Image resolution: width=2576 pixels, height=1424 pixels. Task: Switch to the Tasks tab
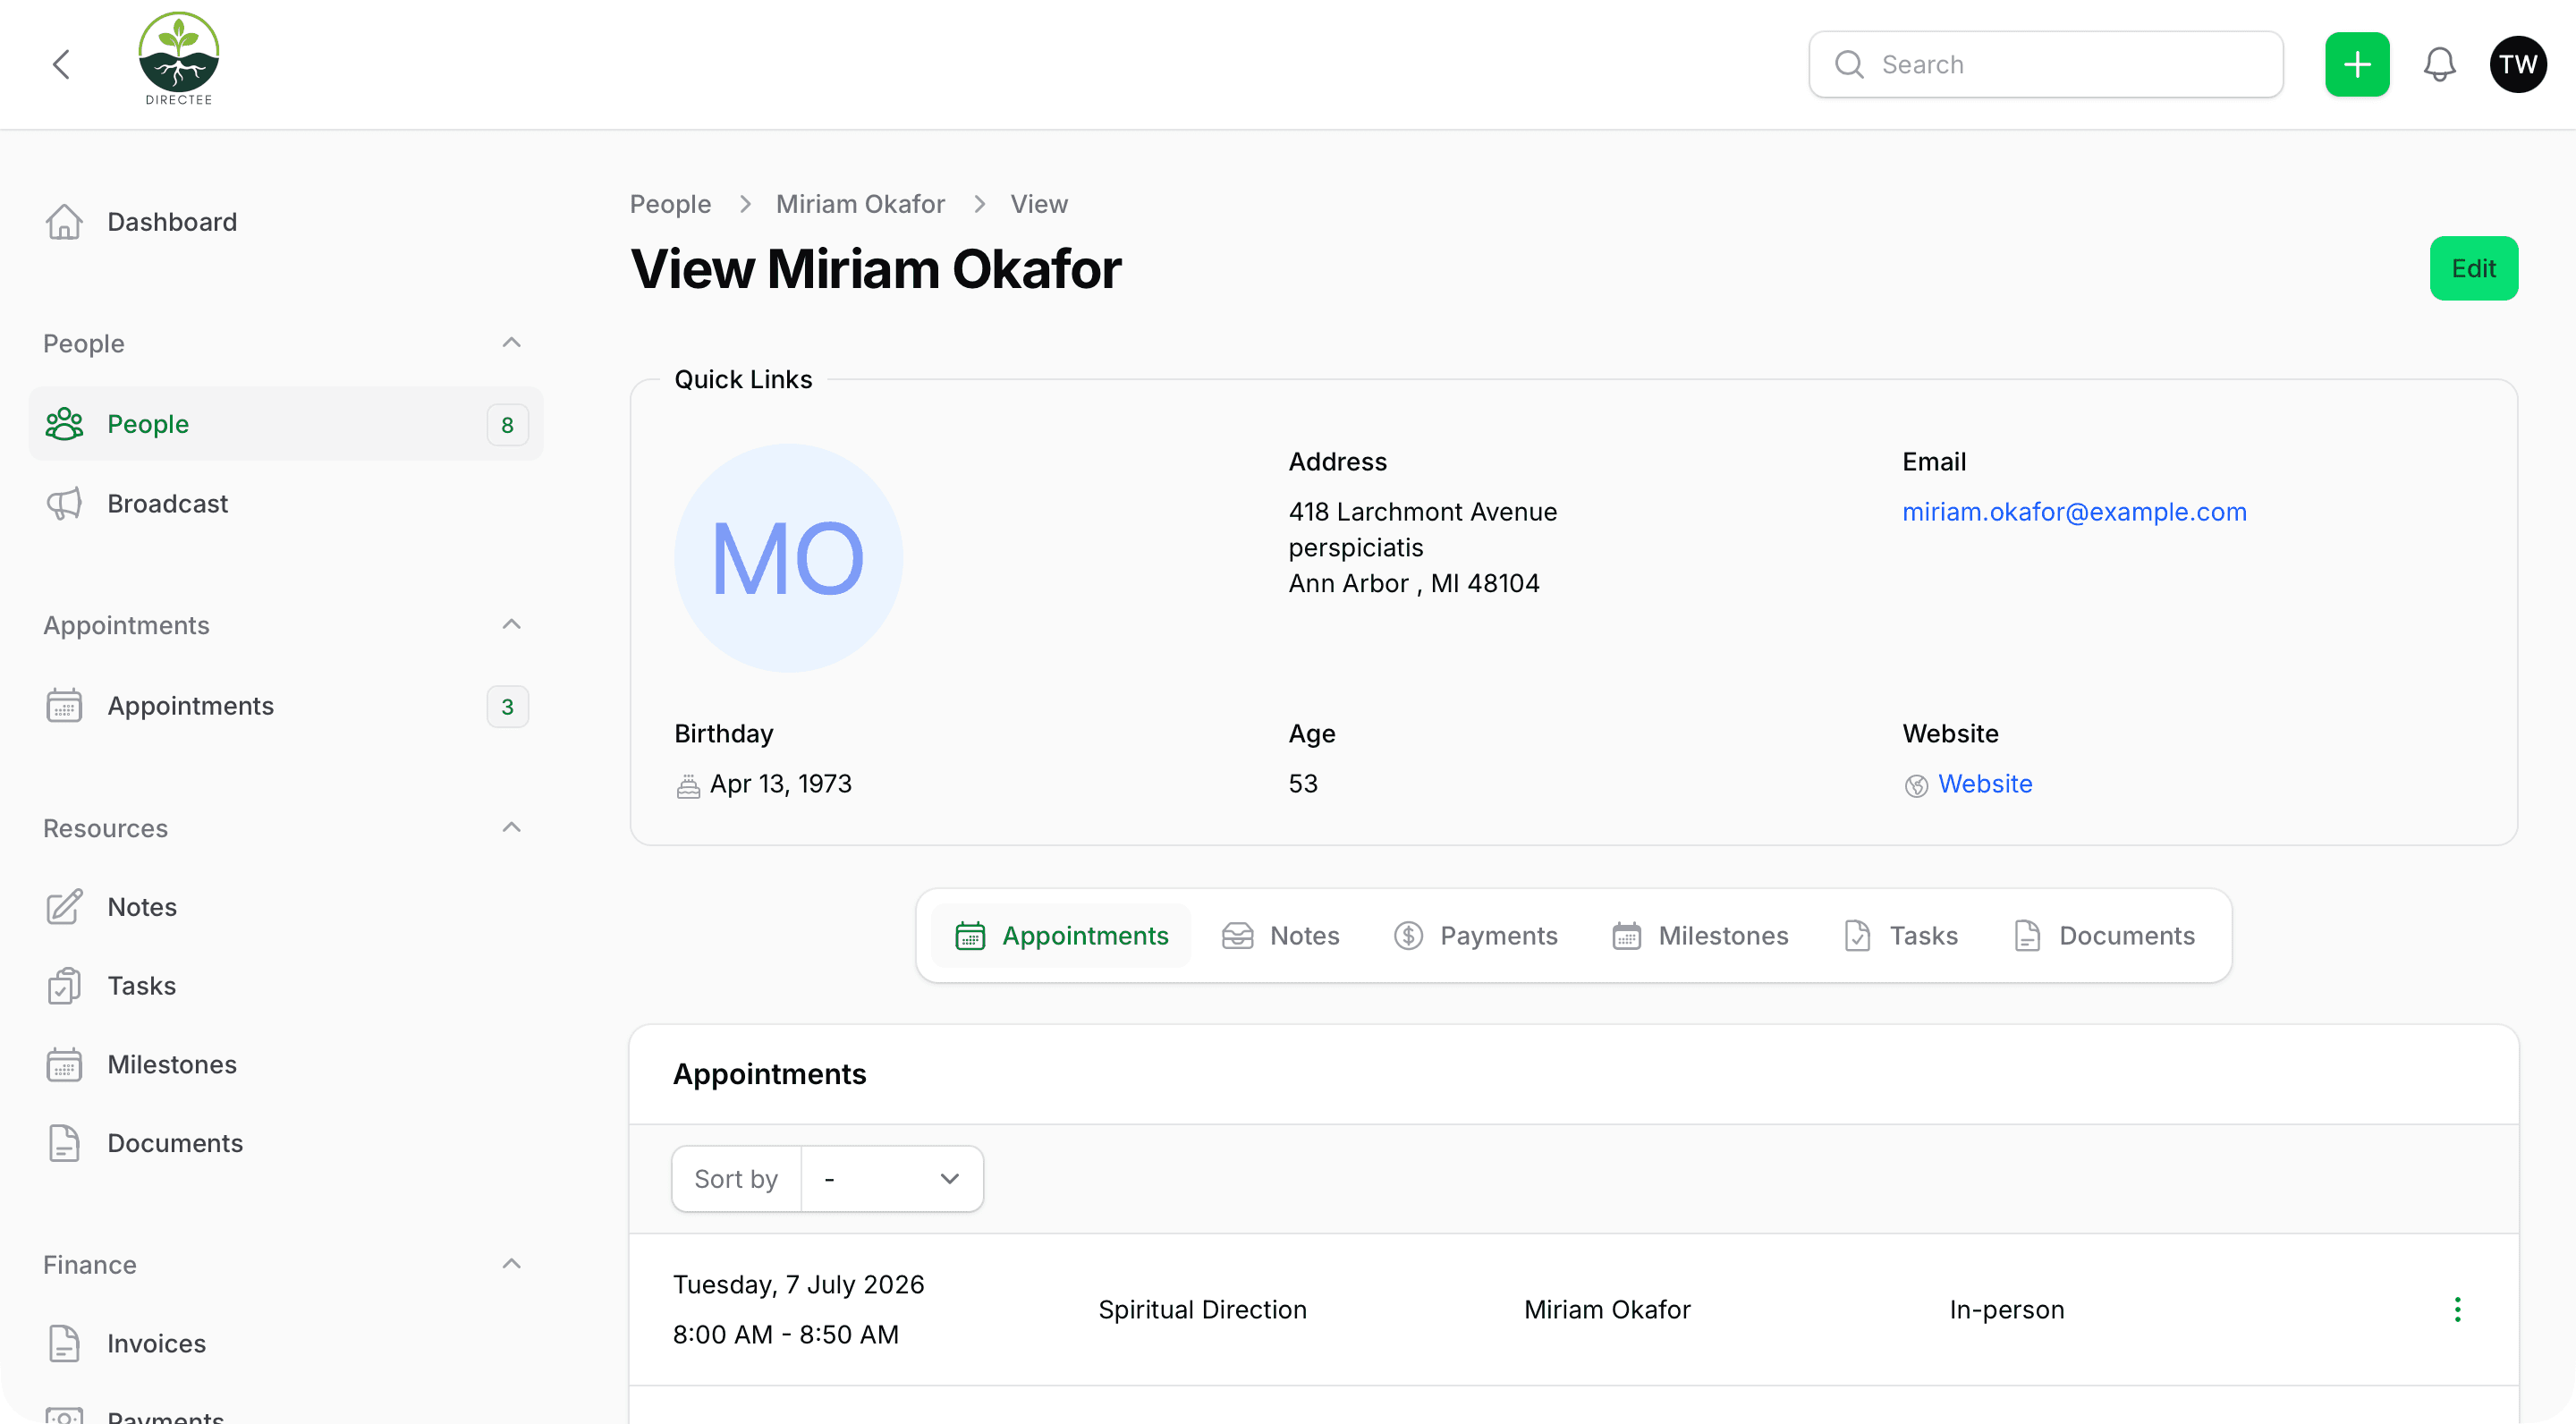click(x=1900, y=936)
